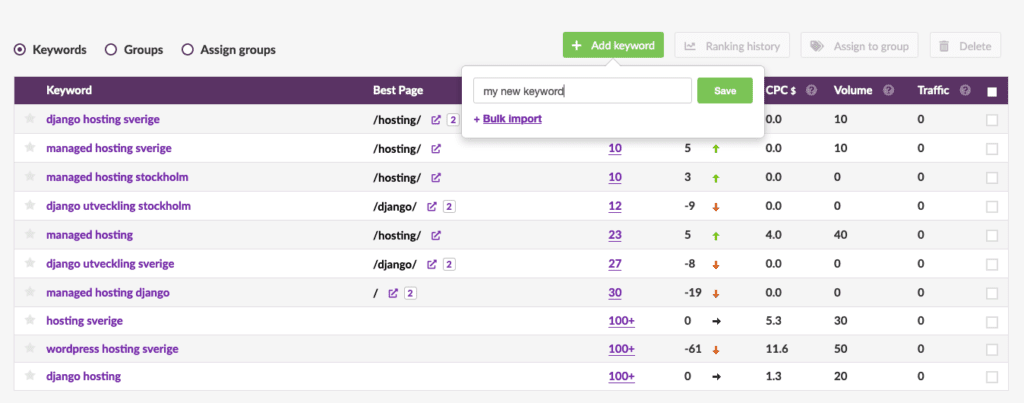The height and width of the screenshot is (403, 1024).
Task: Select the Assign groups radio option
Action: point(187,49)
